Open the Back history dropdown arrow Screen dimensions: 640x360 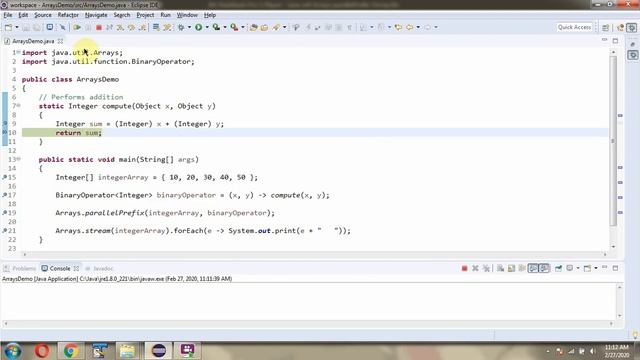click(418, 27)
